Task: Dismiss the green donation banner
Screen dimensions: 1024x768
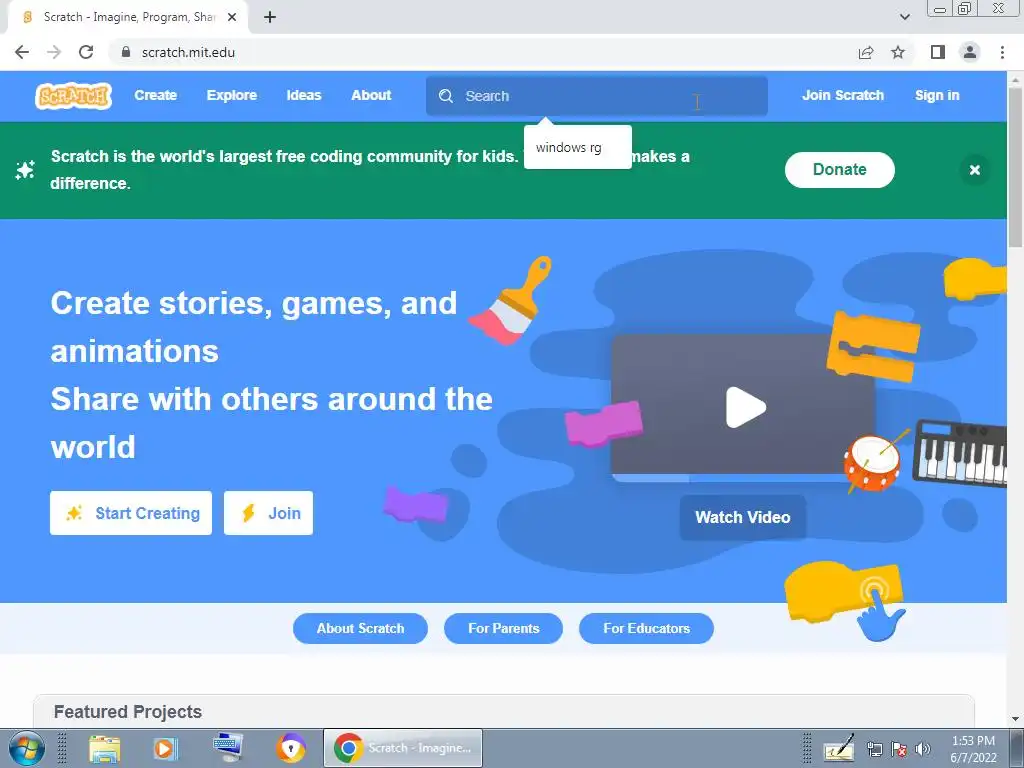Action: (x=974, y=170)
